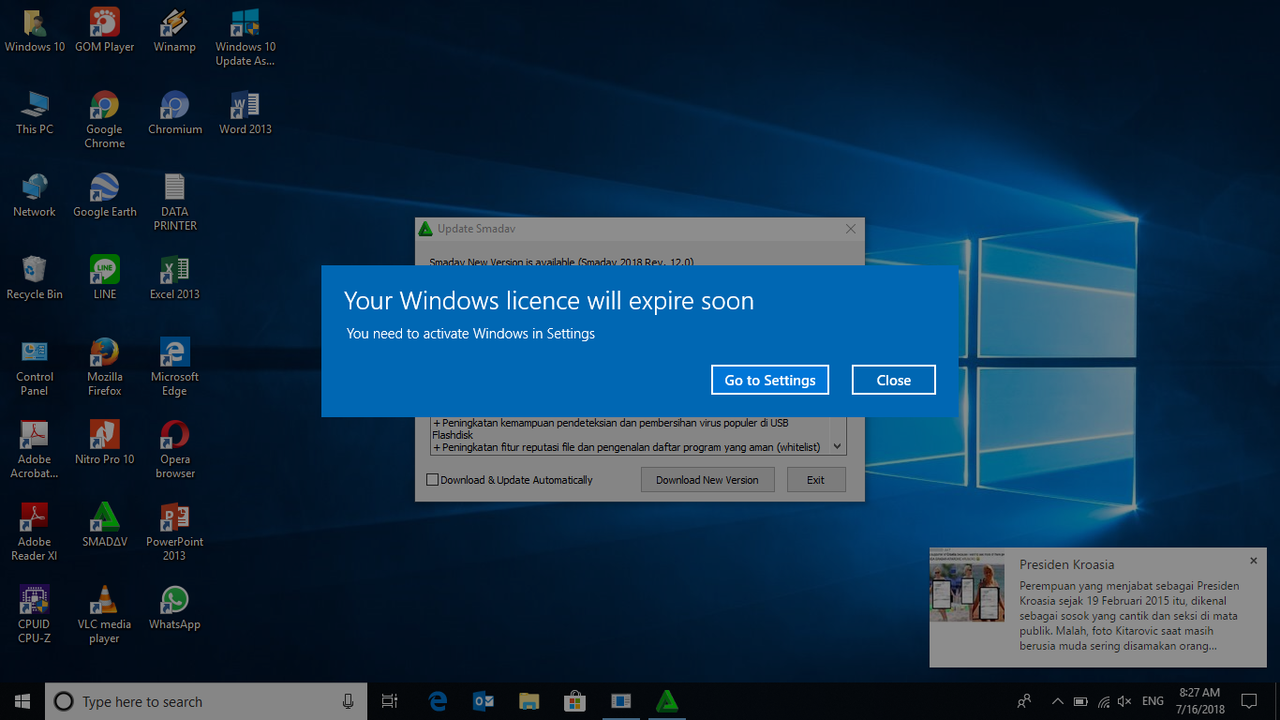Click the muted volume icon

pyautogui.click(x=1124, y=701)
